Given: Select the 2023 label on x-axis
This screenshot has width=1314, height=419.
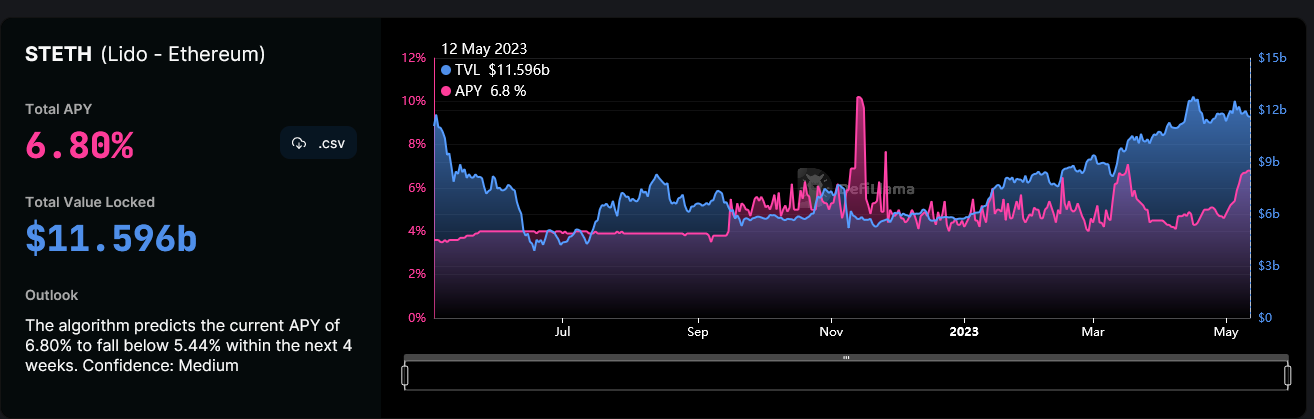Looking at the screenshot, I should [964, 331].
